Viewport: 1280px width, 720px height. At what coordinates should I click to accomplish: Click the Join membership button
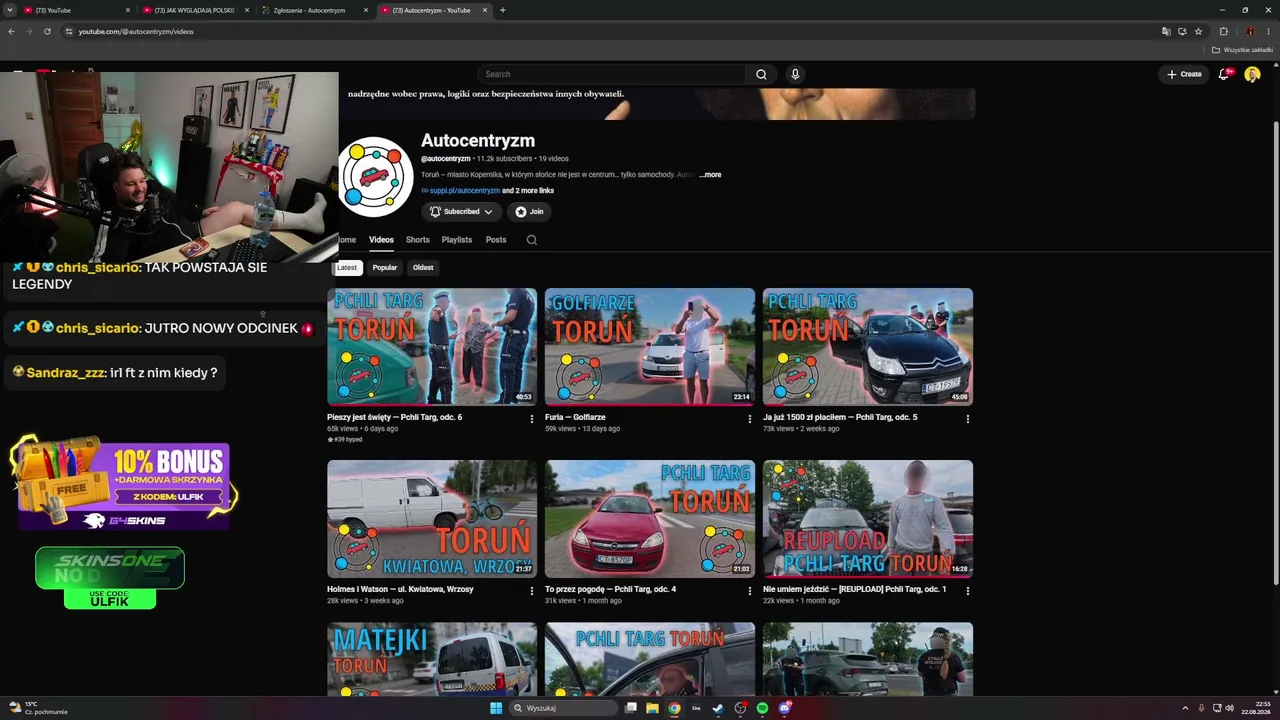coord(530,212)
